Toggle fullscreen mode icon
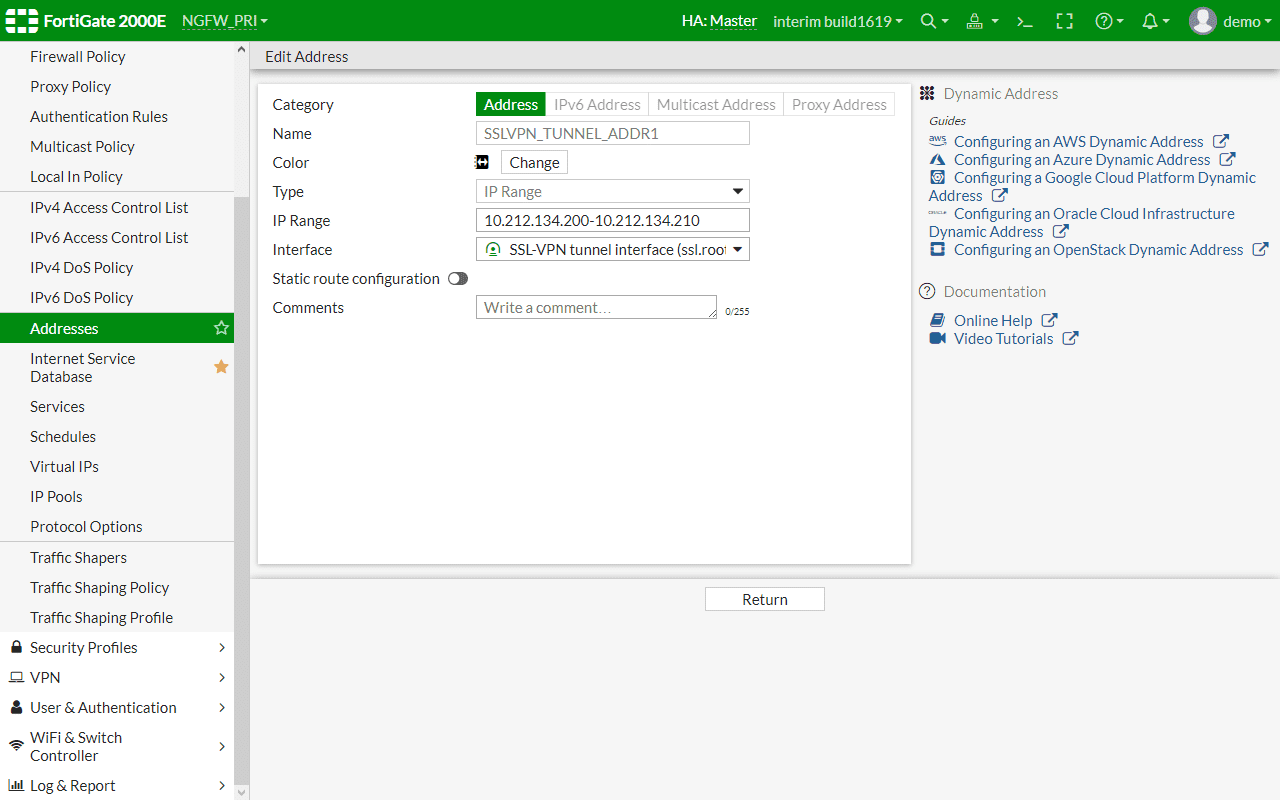Screen dimensions: 1280x800 1064,21
